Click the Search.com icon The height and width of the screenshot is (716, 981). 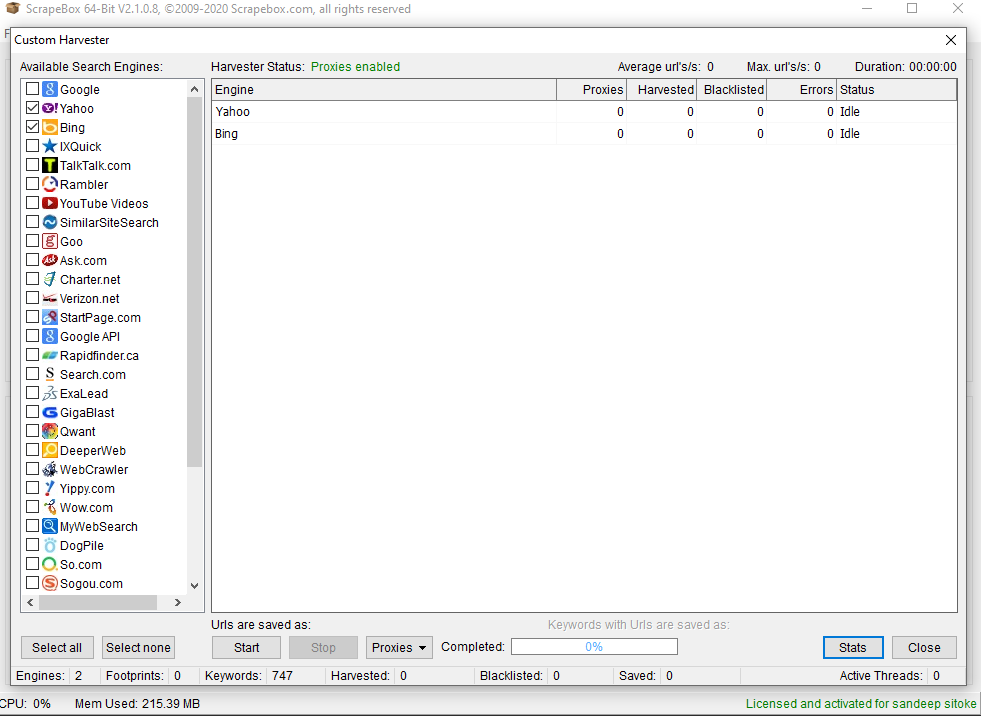point(50,374)
